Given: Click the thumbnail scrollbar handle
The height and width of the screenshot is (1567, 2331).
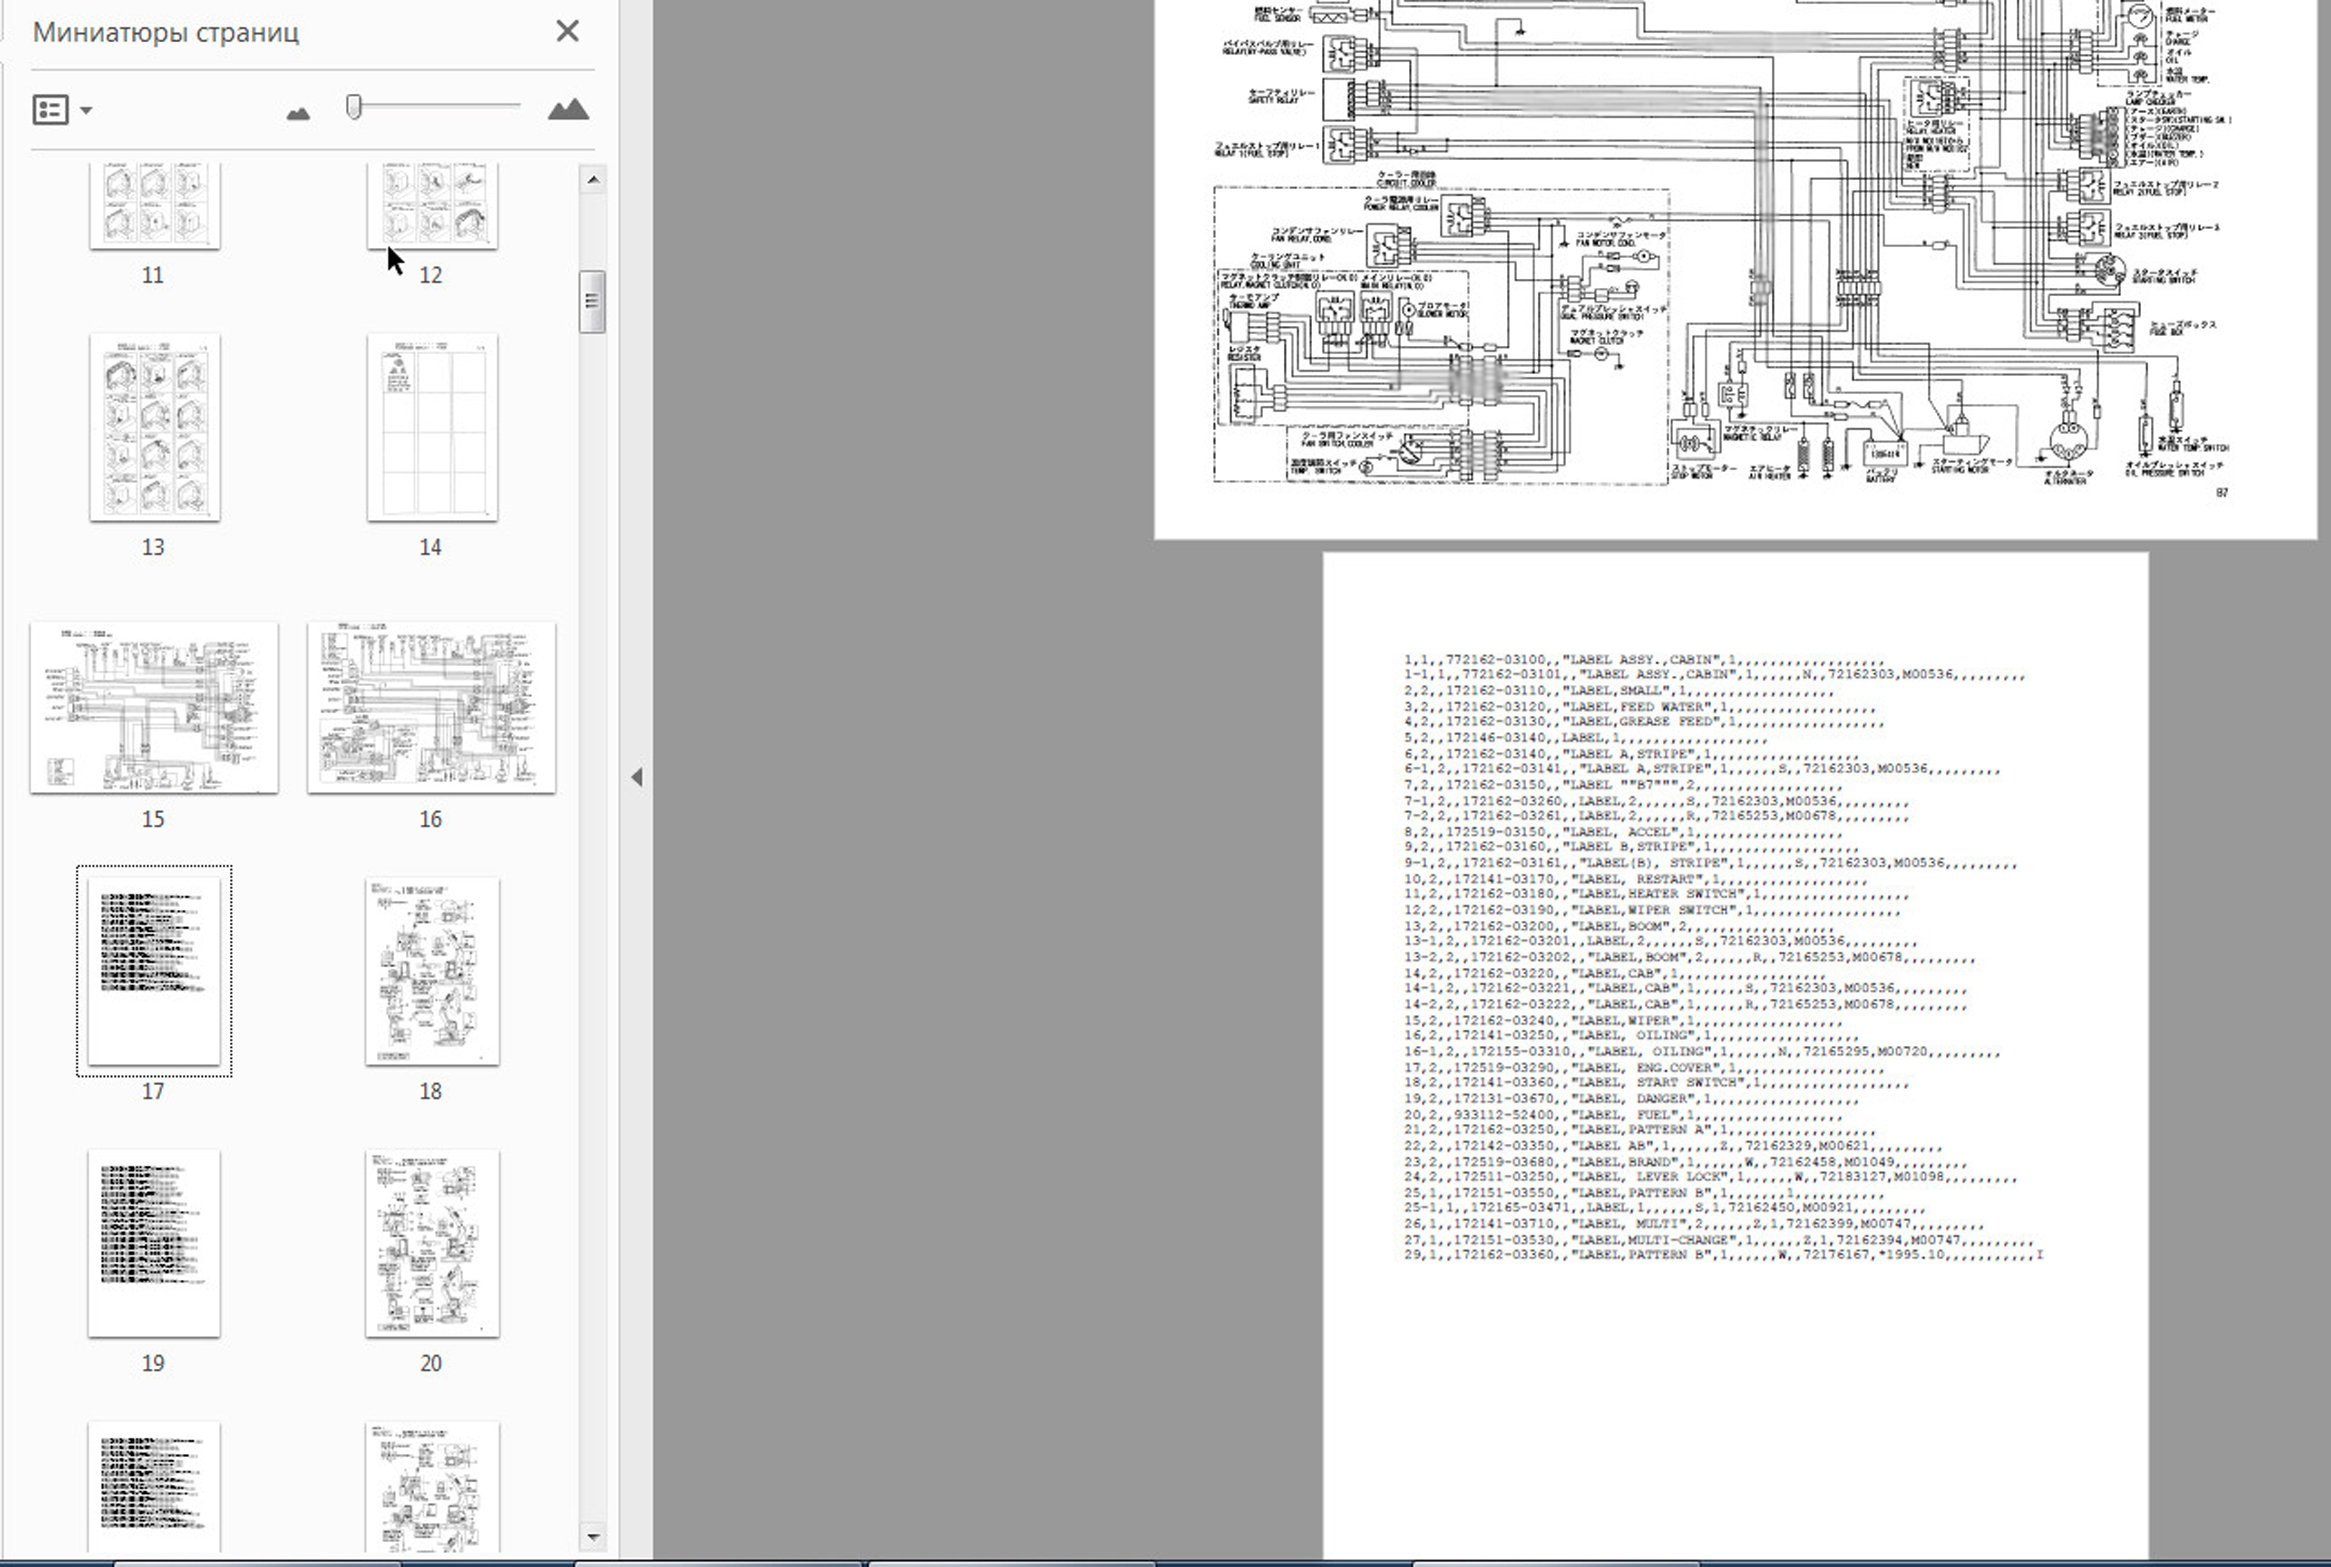Looking at the screenshot, I should (x=592, y=301).
